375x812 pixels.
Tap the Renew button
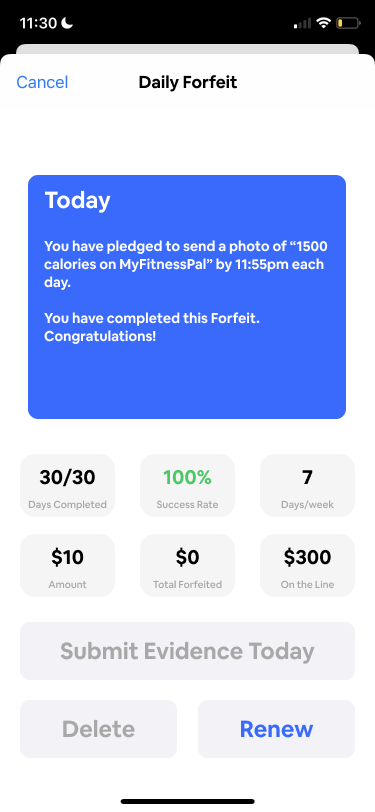pos(276,729)
